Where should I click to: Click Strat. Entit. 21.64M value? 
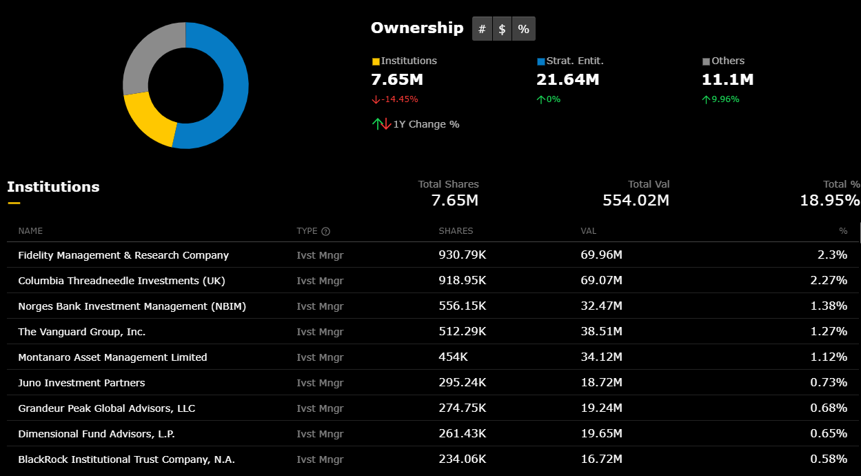(568, 80)
